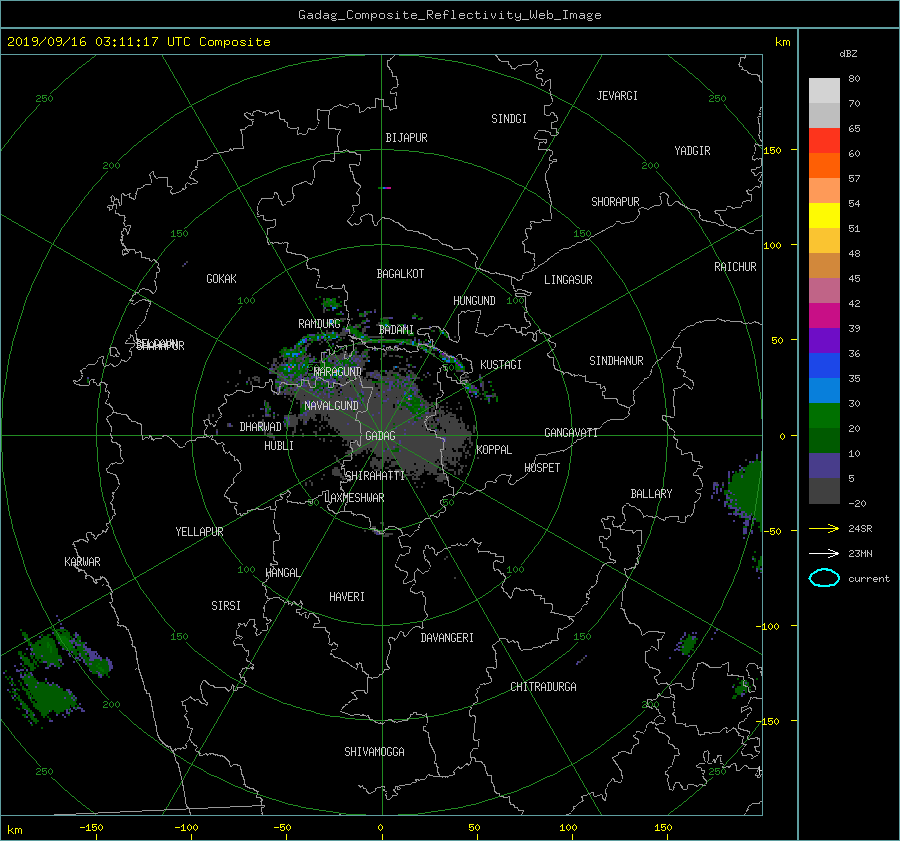Click the RAMDURG map label

click(x=319, y=324)
